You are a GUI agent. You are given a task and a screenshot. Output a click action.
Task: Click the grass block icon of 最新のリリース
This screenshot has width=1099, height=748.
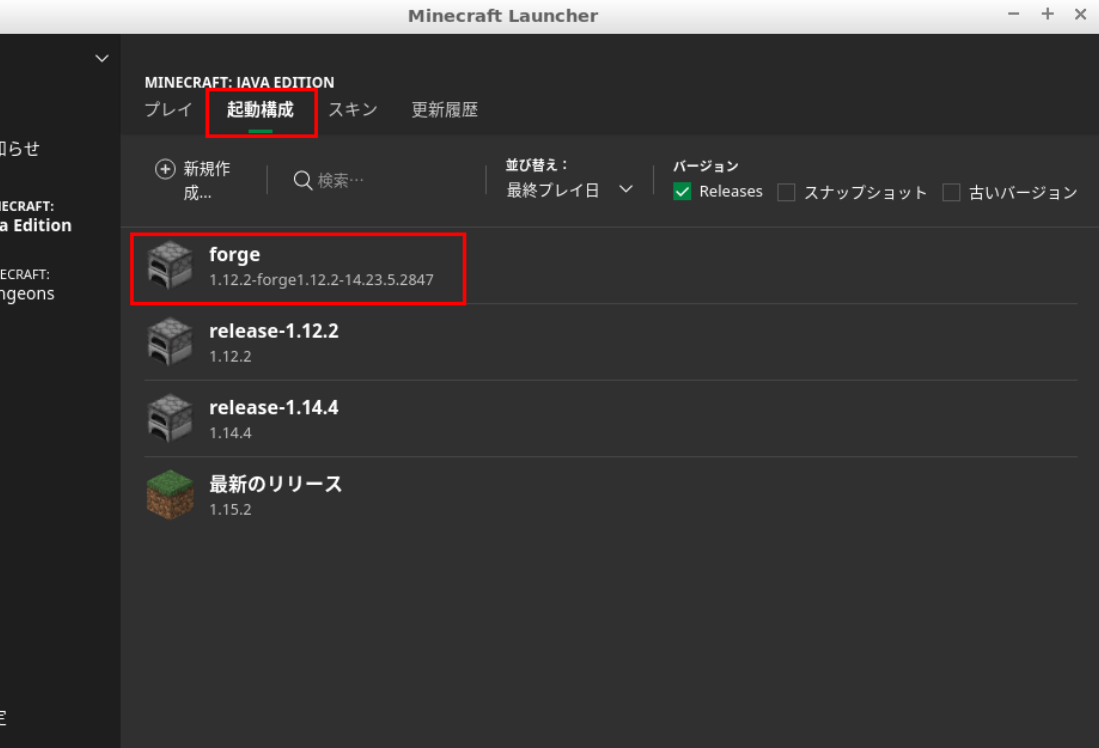point(170,494)
